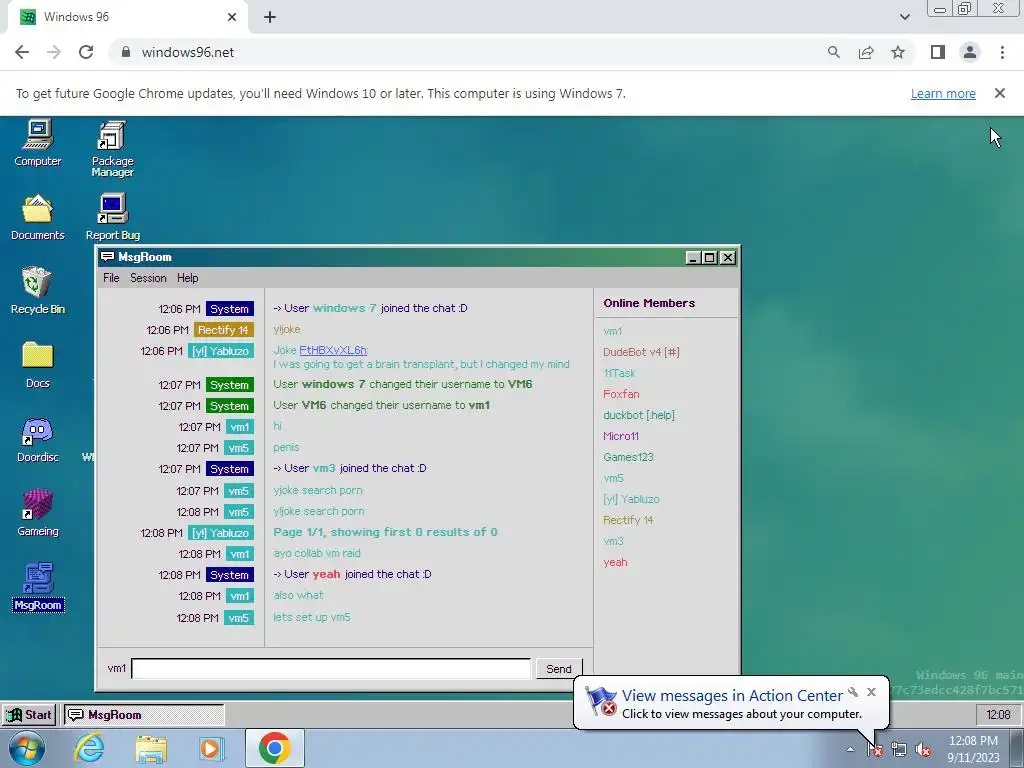The width and height of the screenshot is (1024, 768).
Task: Maximize the MsgRoom window
Action: (710, 257)
